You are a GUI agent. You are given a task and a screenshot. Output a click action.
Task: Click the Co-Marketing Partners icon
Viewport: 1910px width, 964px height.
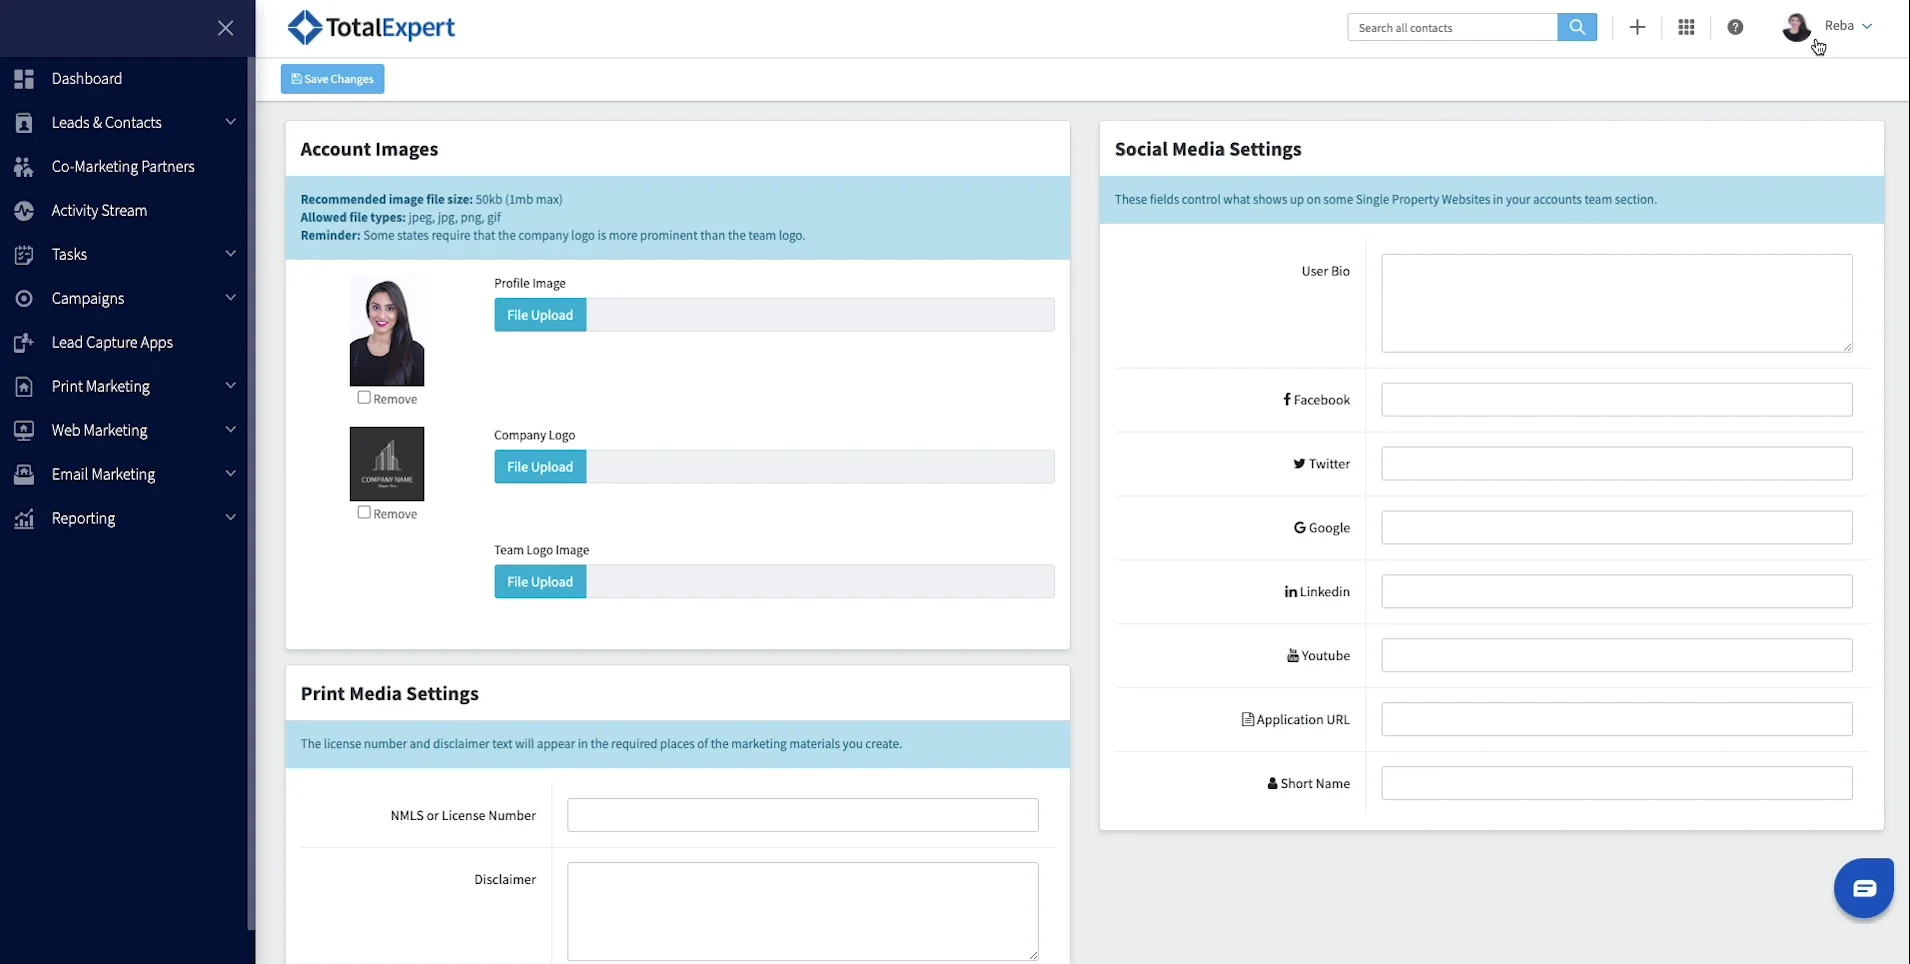(24, 167)
